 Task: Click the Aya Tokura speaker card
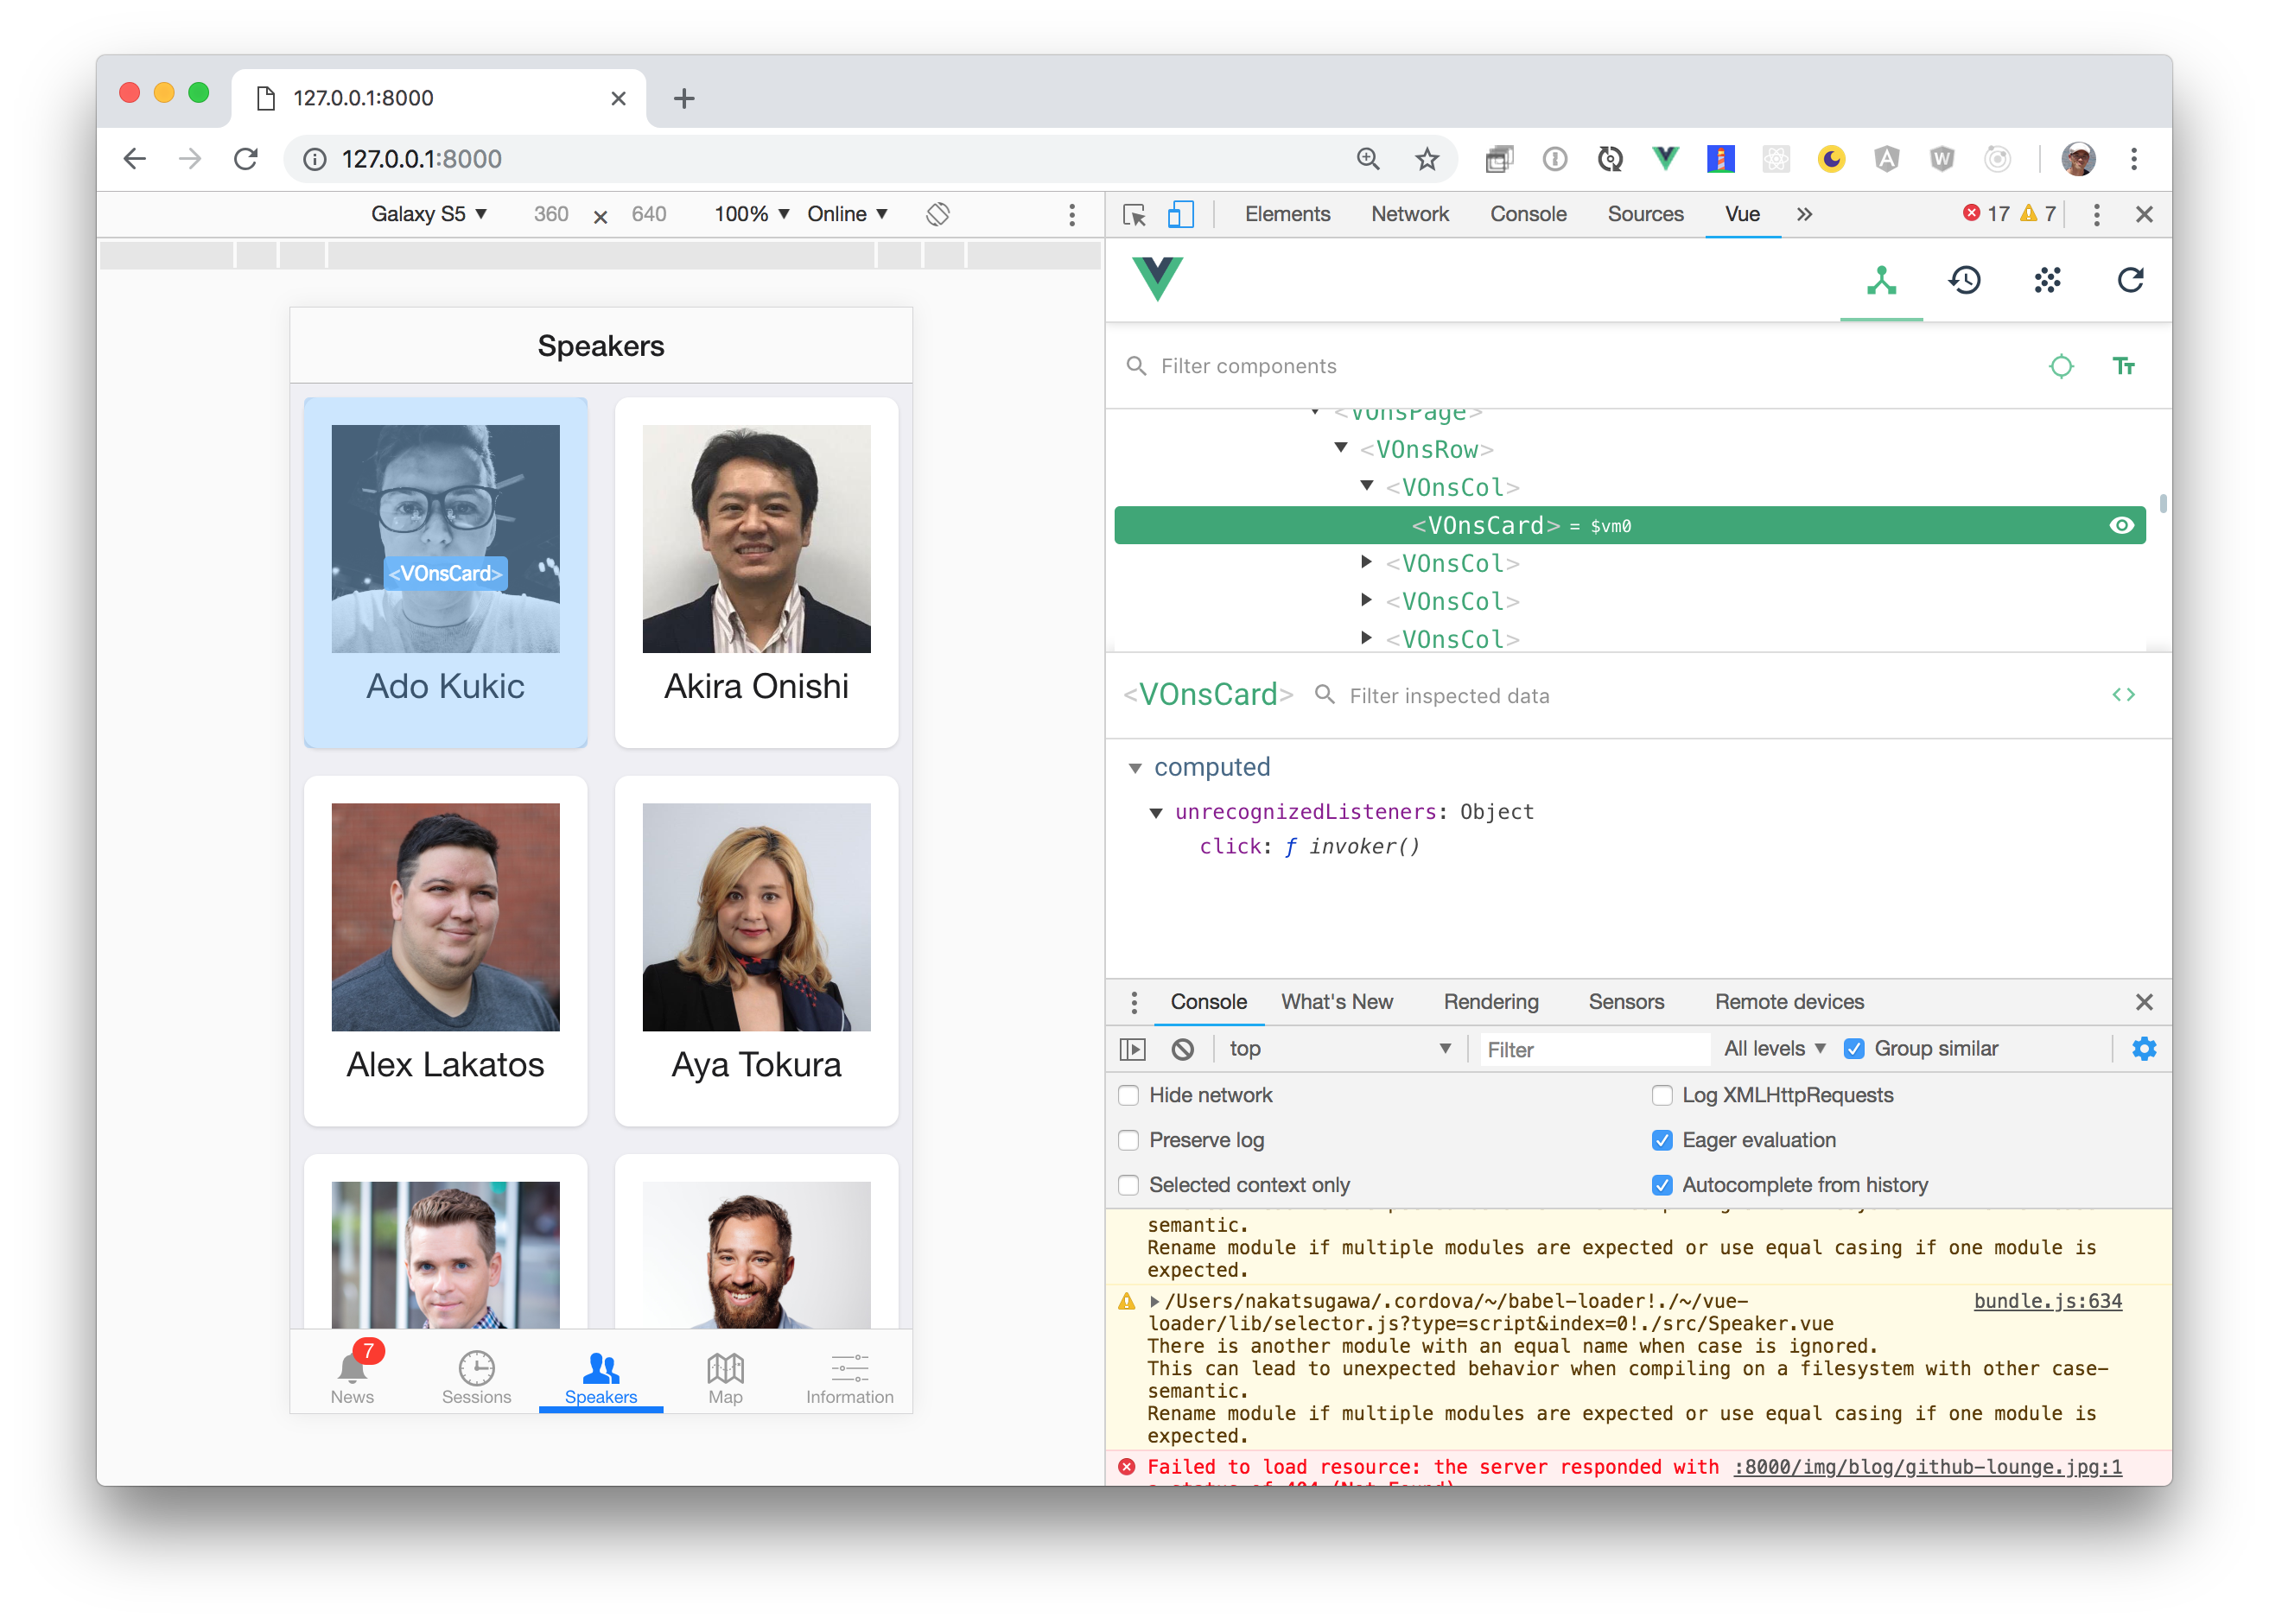(x=756, y=951)
